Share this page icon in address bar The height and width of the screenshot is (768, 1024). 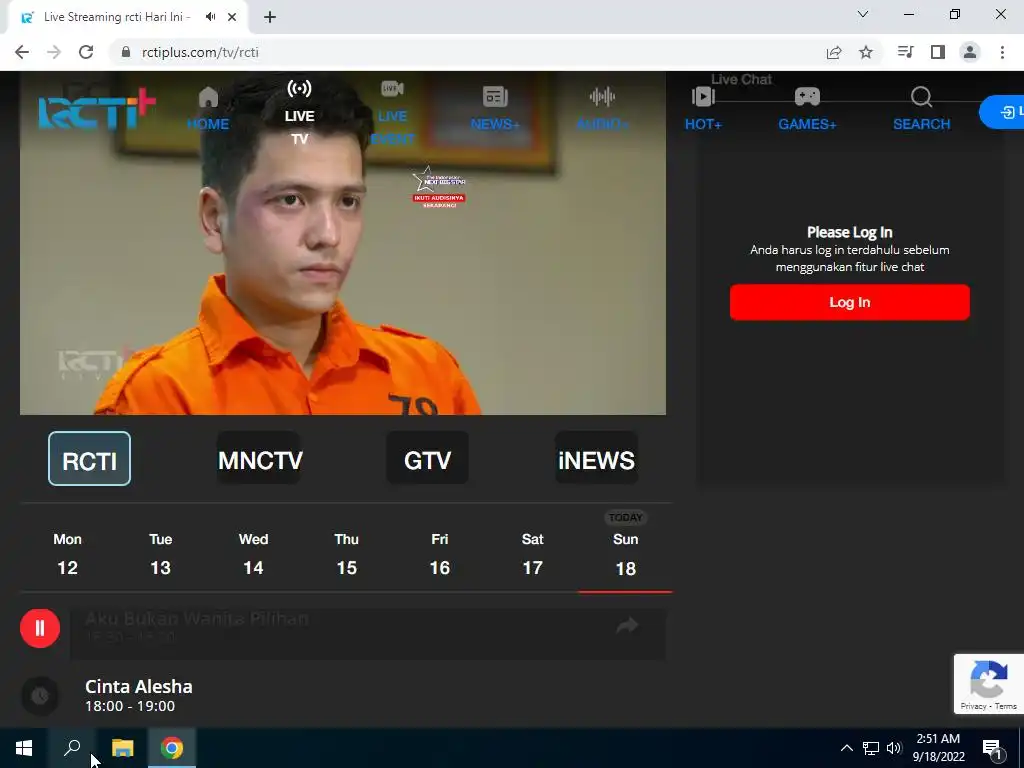point(834,52)
